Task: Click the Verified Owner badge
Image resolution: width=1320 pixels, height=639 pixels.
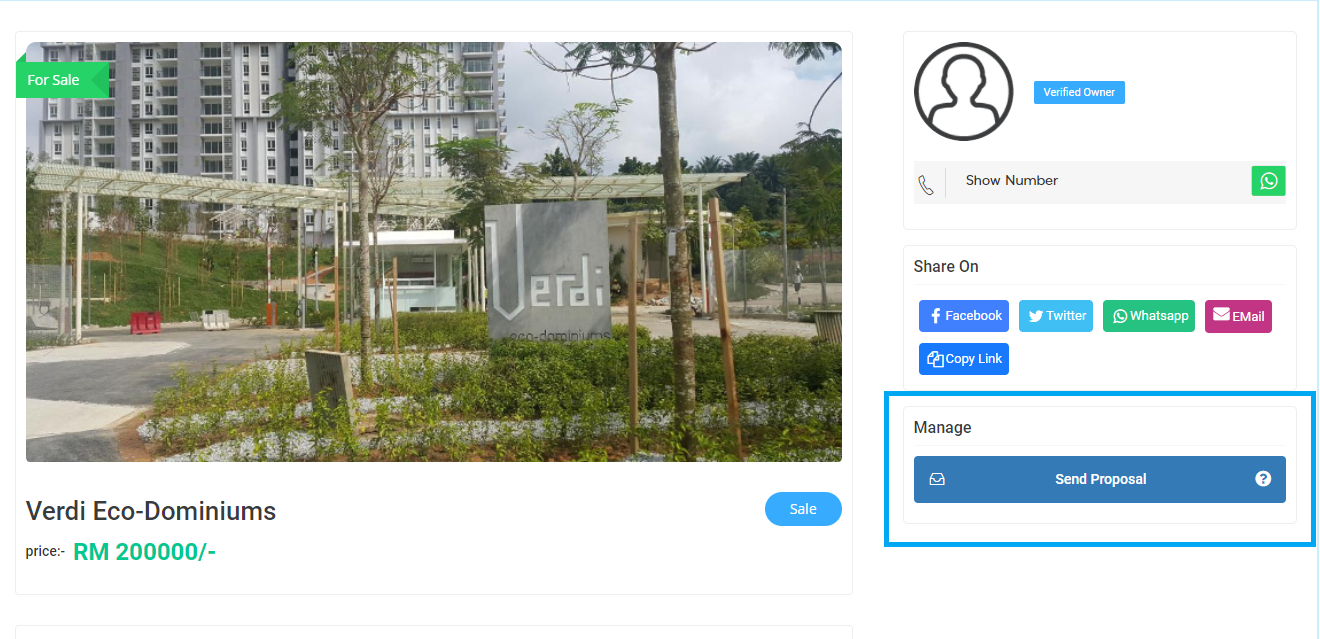Action: 1079,92
